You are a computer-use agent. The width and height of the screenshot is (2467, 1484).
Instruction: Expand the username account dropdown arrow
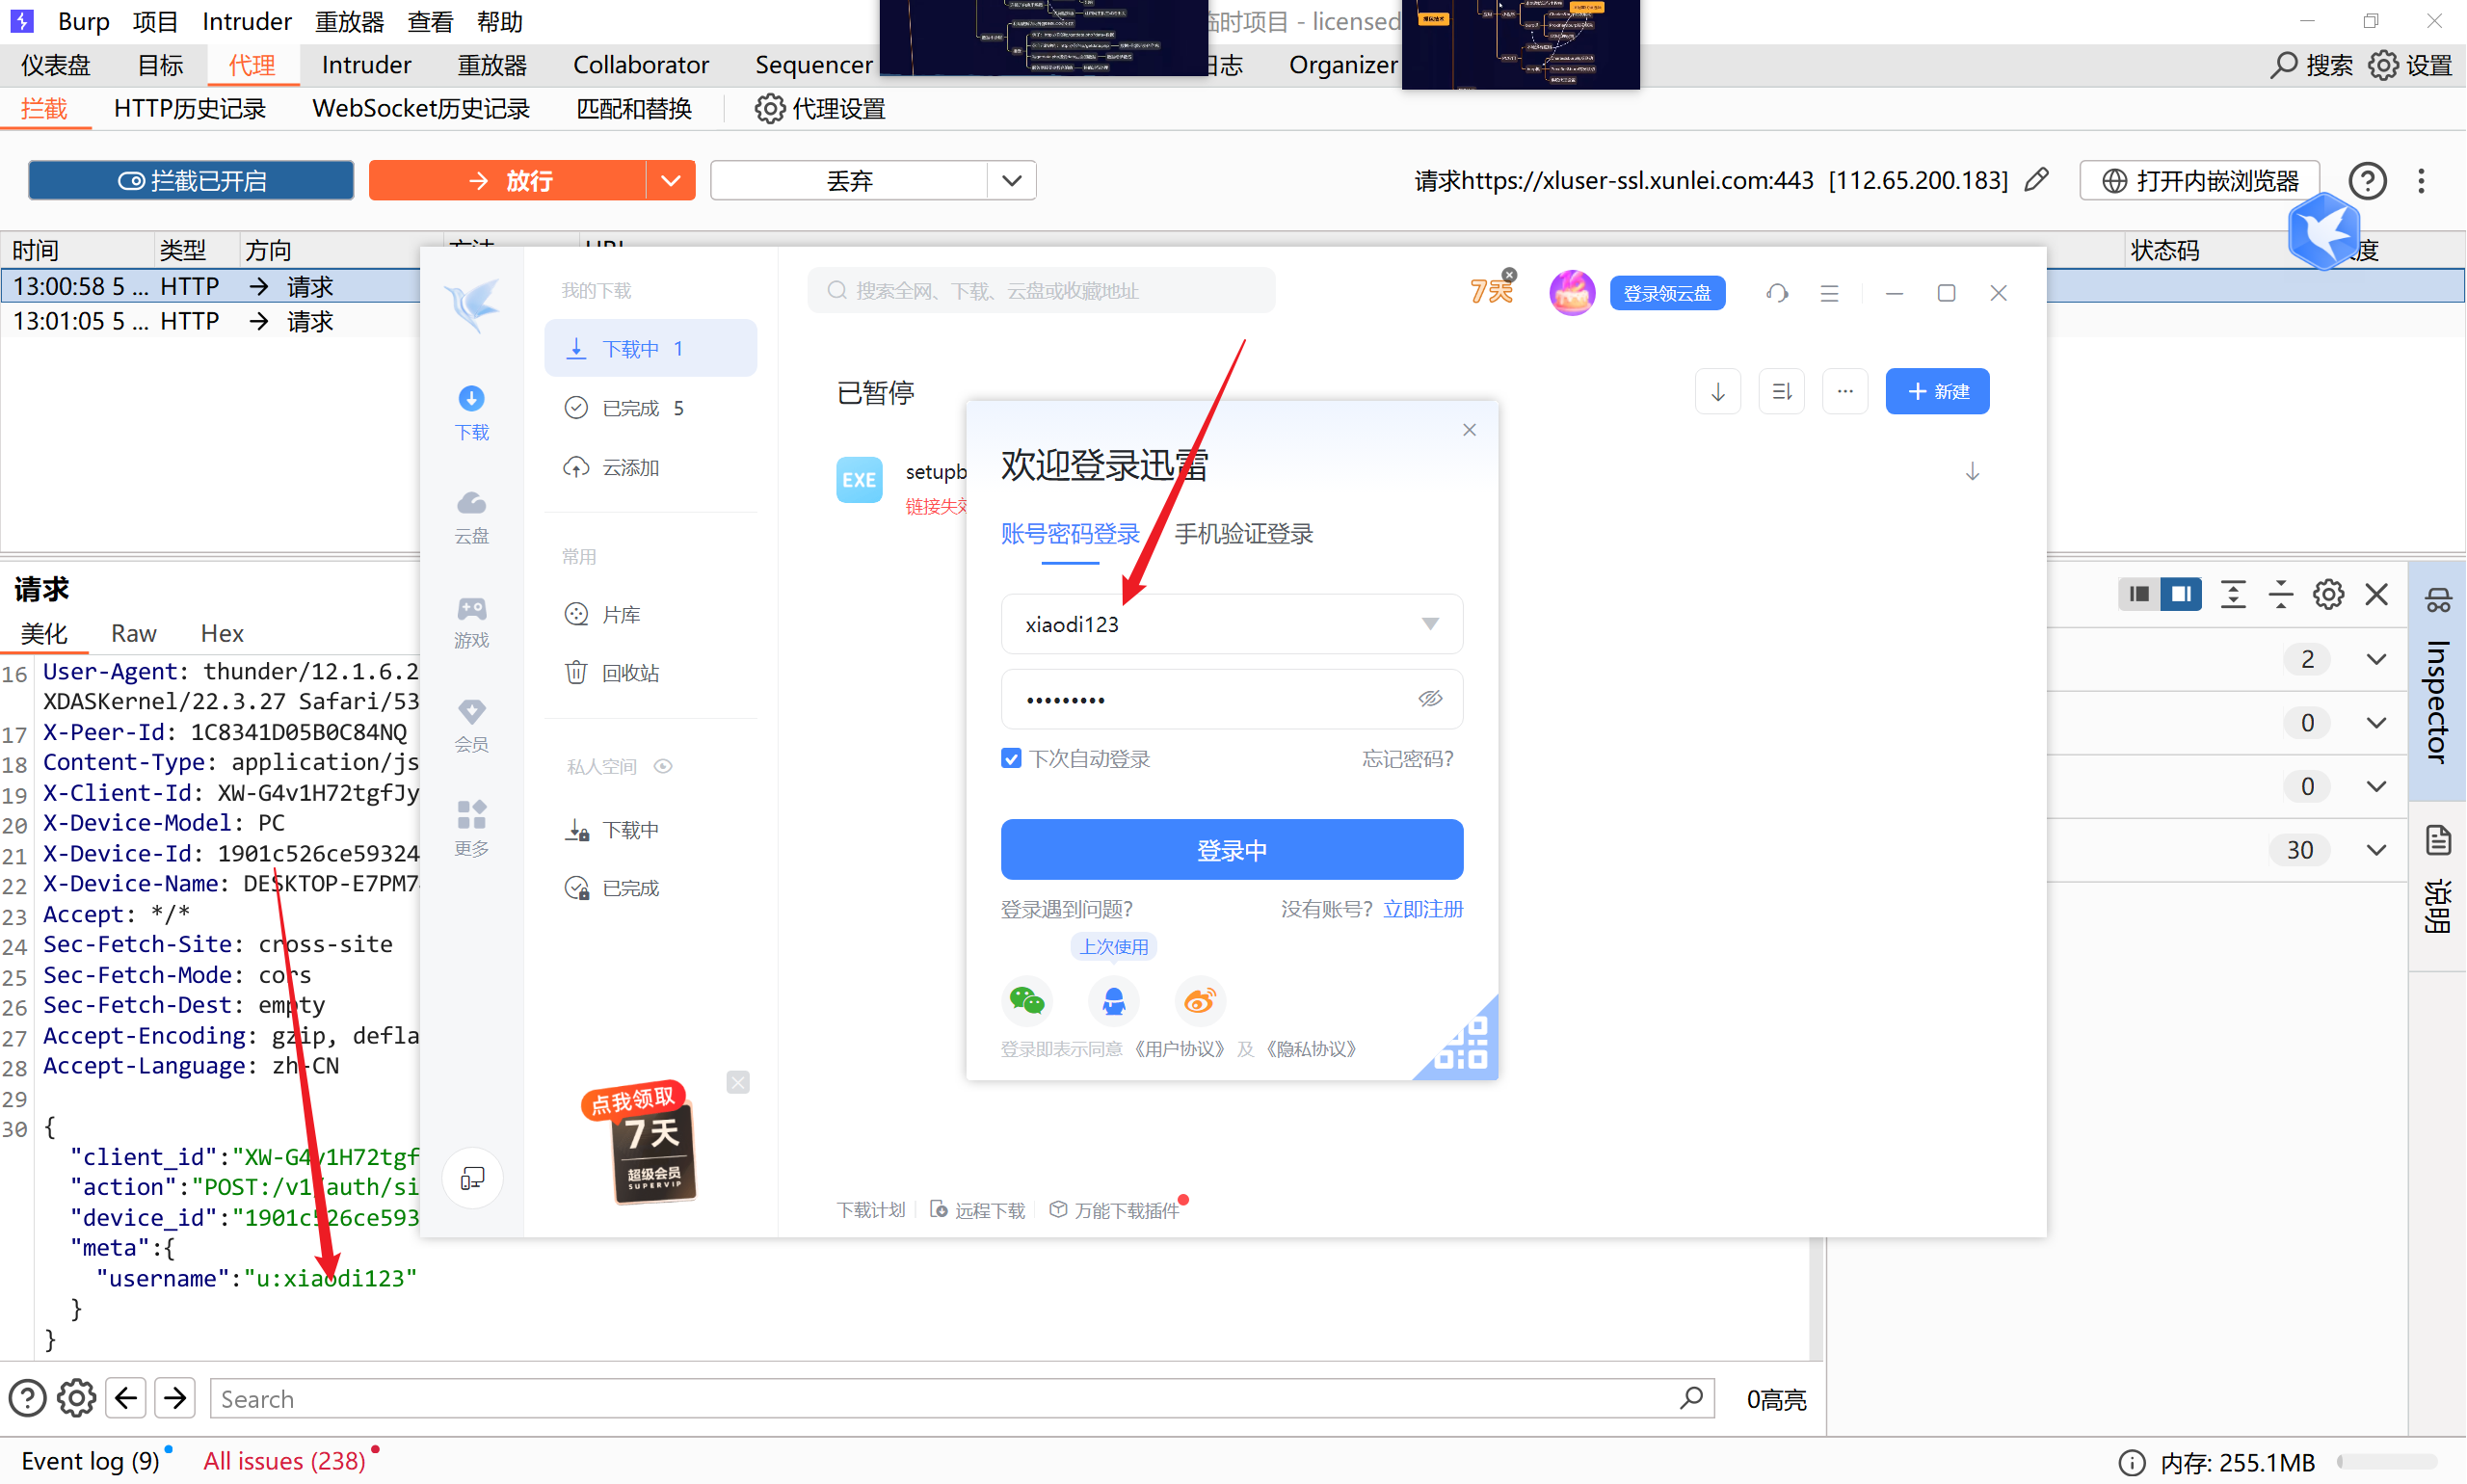(x=1430, y=624)
